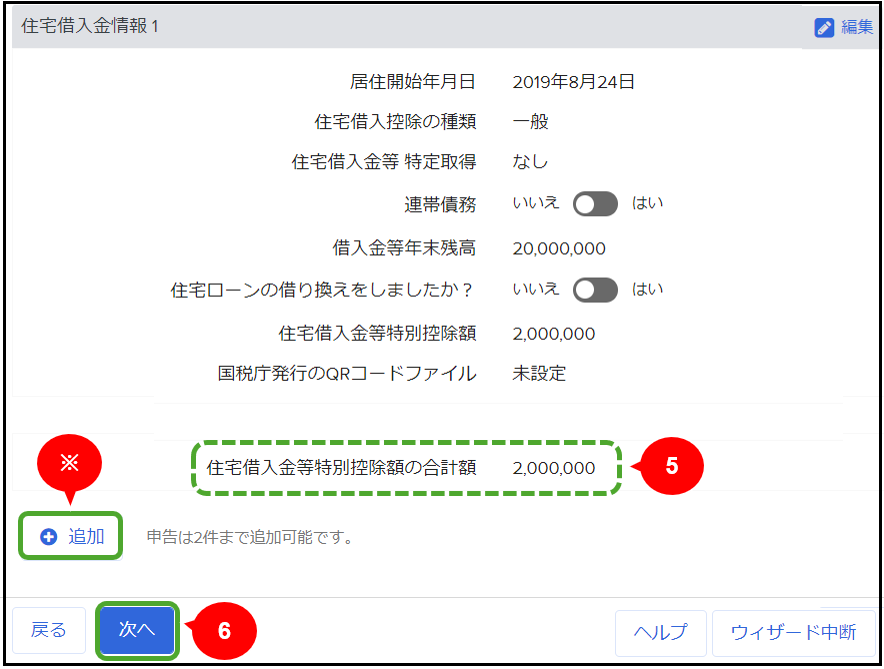
Task: Click ウィザード中断 button
Action: pos(793,633)
